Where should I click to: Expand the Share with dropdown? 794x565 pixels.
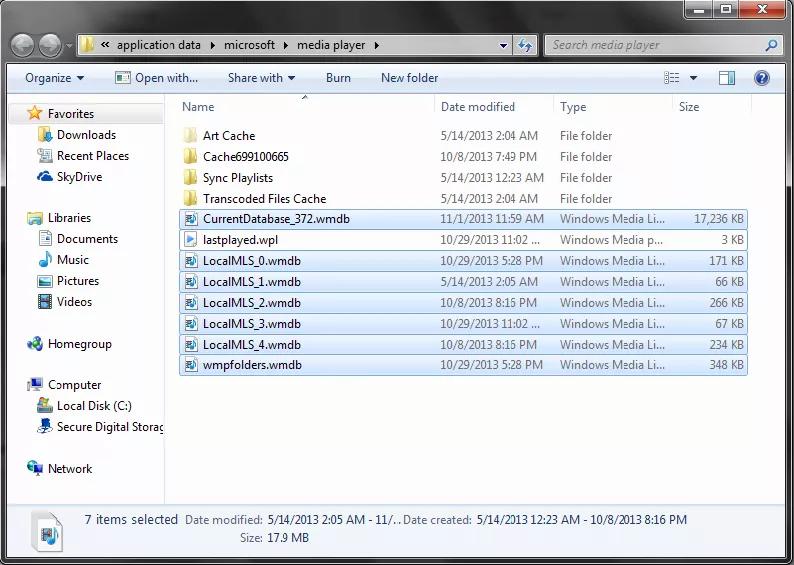[x=261, y=78]
